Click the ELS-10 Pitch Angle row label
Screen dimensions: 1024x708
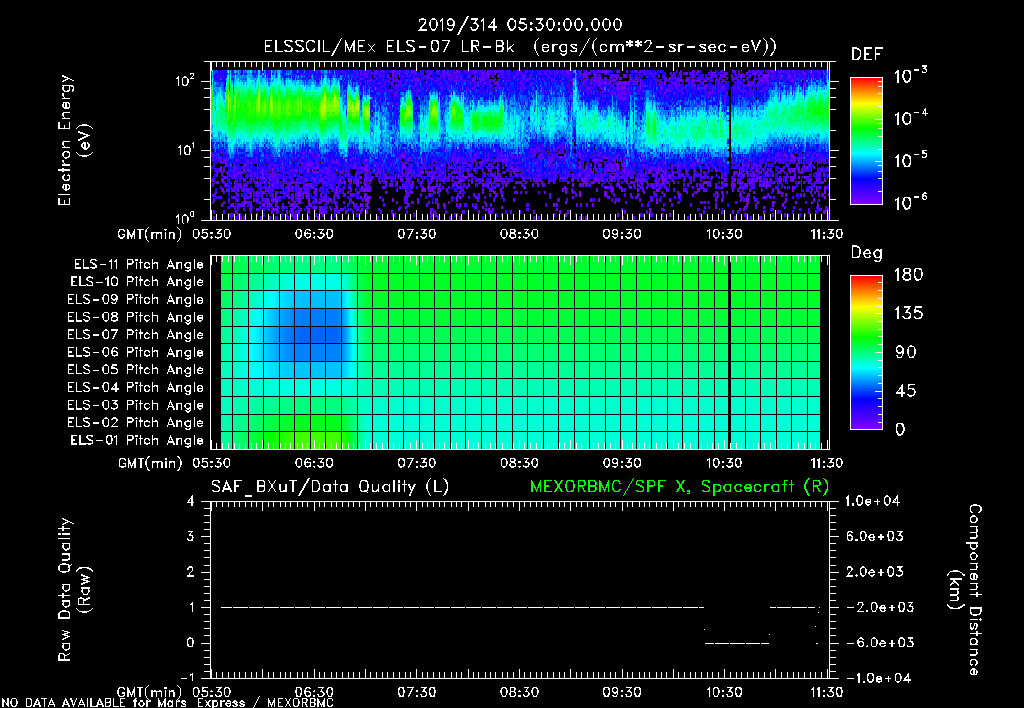click(x=137, y=282)
